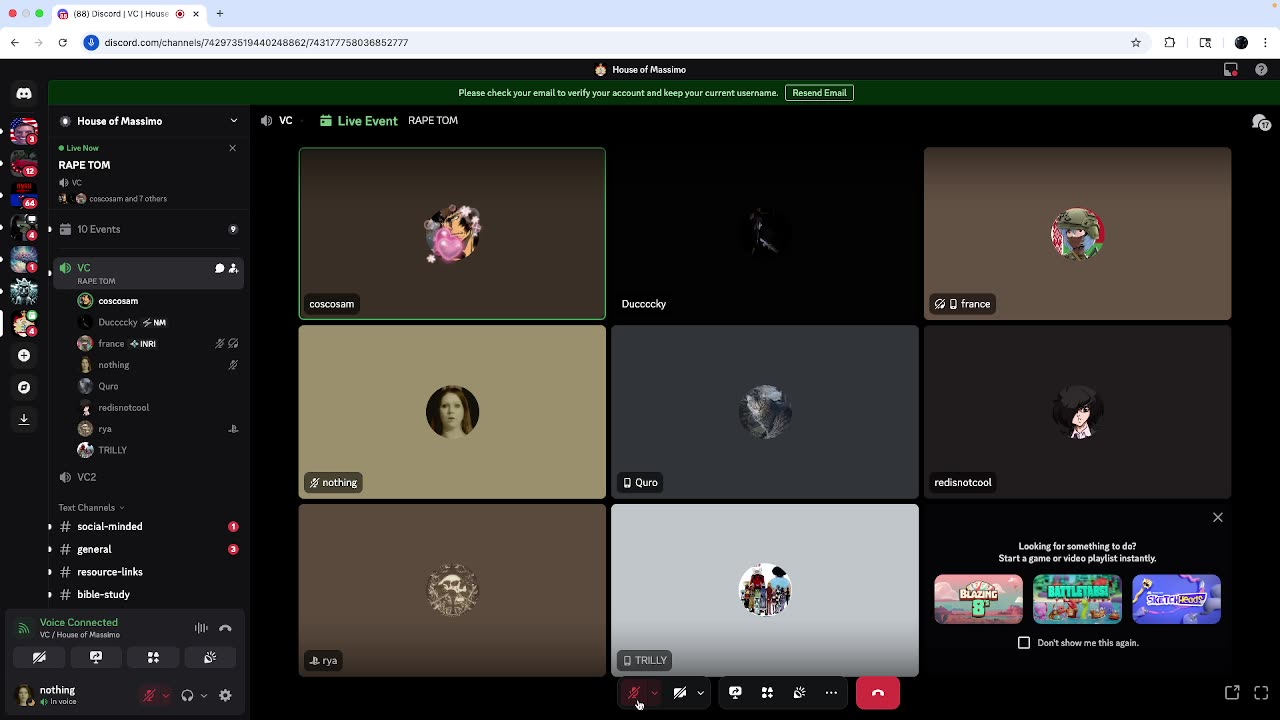Open the Sketch Heads activity thumbnail

[x=1176, y=599]
